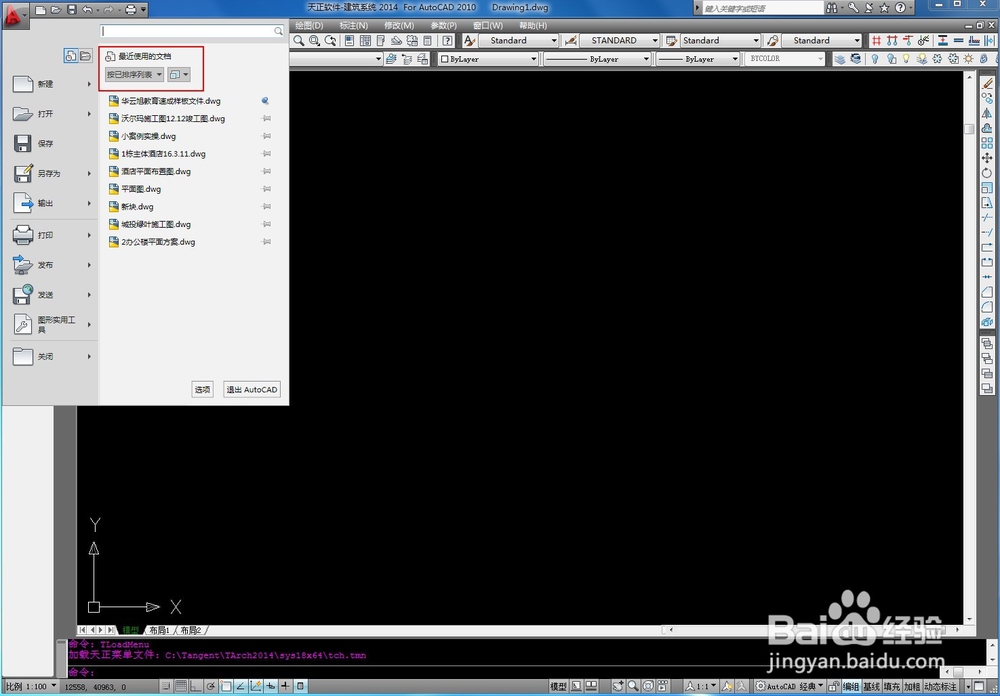Select the Zoom previous icon
This screenshot has height=696, width=1000.
(x=330, y=41)
